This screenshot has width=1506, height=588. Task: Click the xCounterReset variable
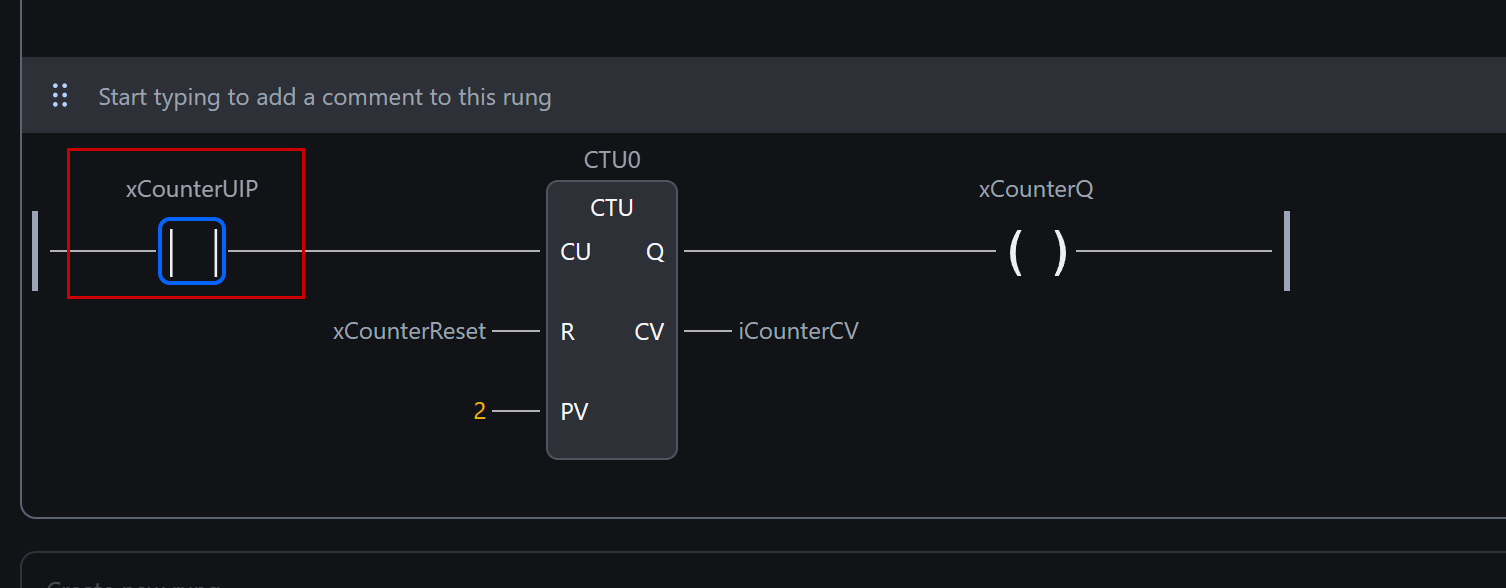pyautogui.click(x=409, y=331)
